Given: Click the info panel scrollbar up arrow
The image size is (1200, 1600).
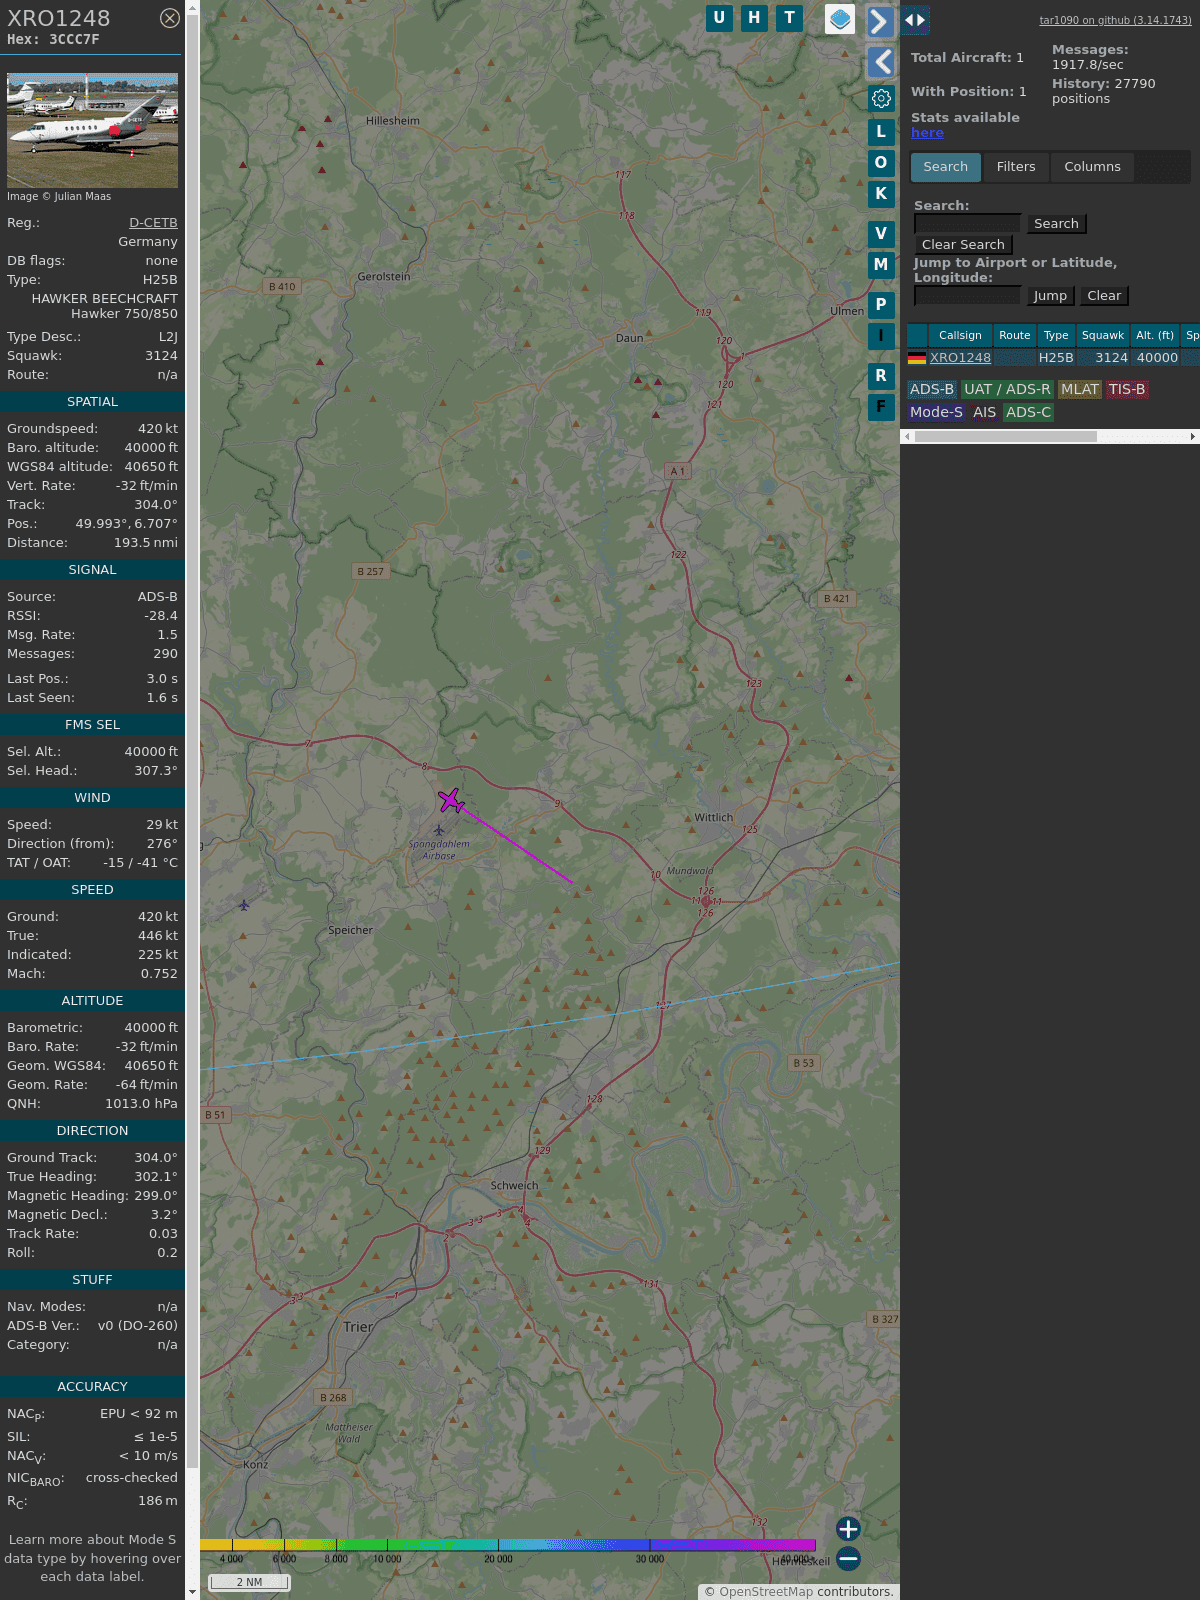Looking at the screenshot, I should pos(192,7).
